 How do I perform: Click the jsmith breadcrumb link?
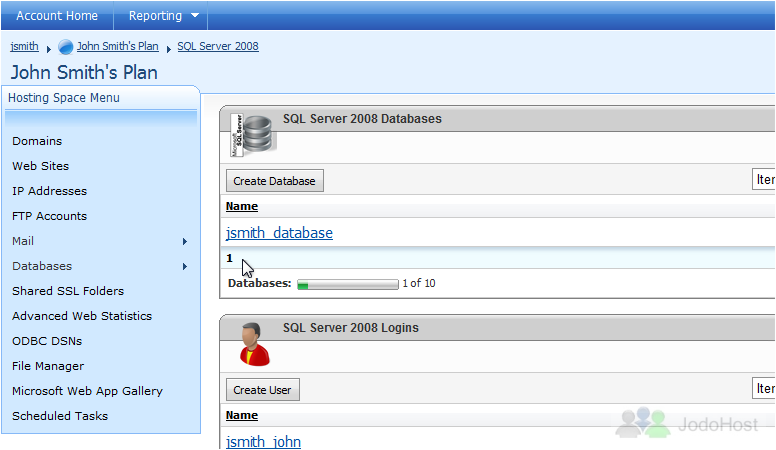click(24, 46)
